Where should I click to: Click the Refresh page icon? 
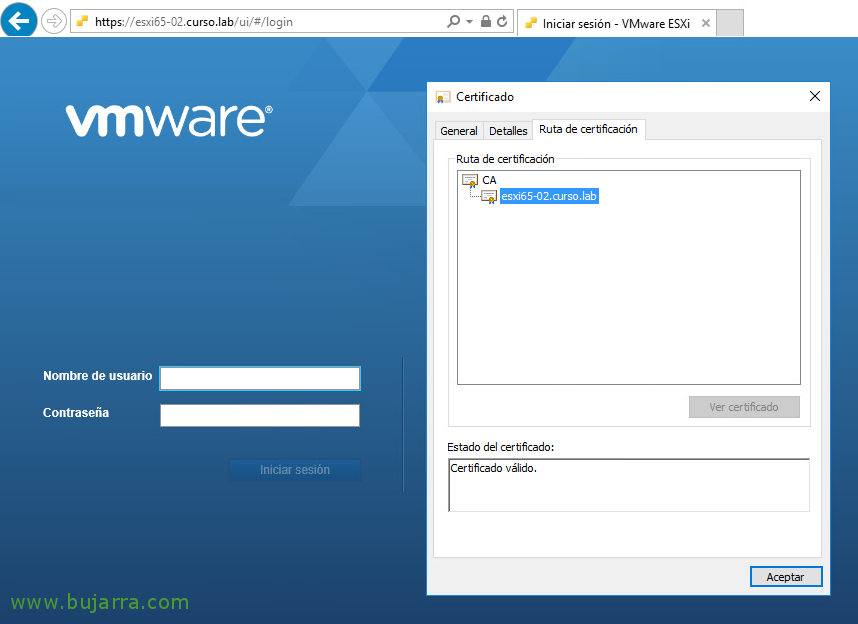point(502,21)
